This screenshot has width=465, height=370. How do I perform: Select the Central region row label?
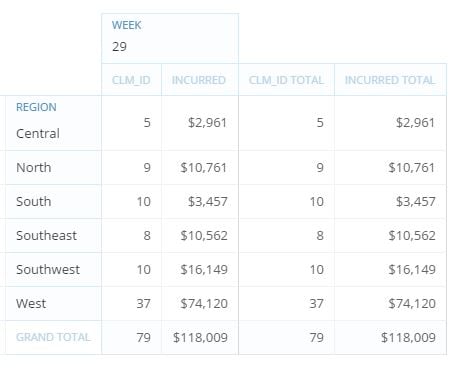point(38,134)
